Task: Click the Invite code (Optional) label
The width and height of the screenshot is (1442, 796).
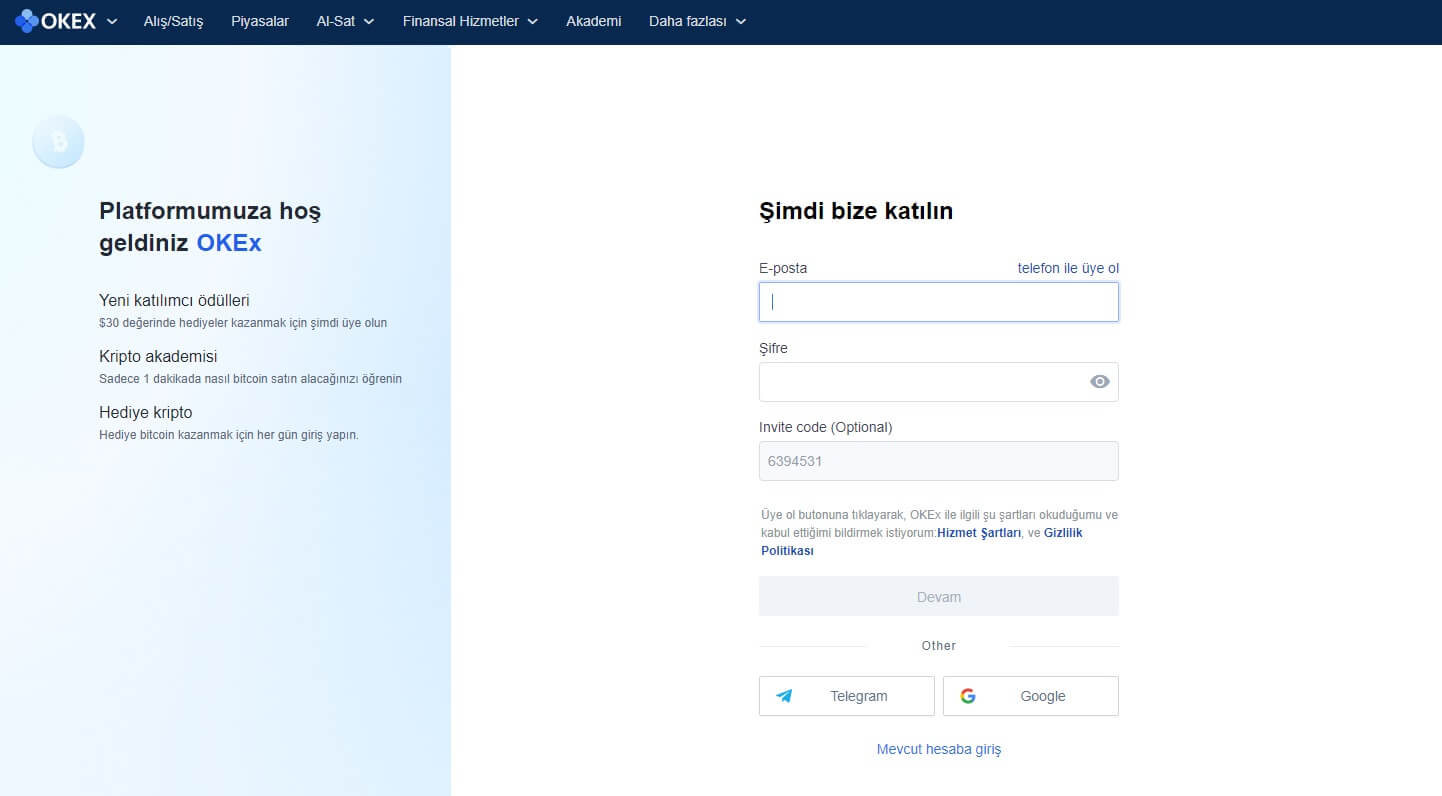Action: (x=825, y=427)
